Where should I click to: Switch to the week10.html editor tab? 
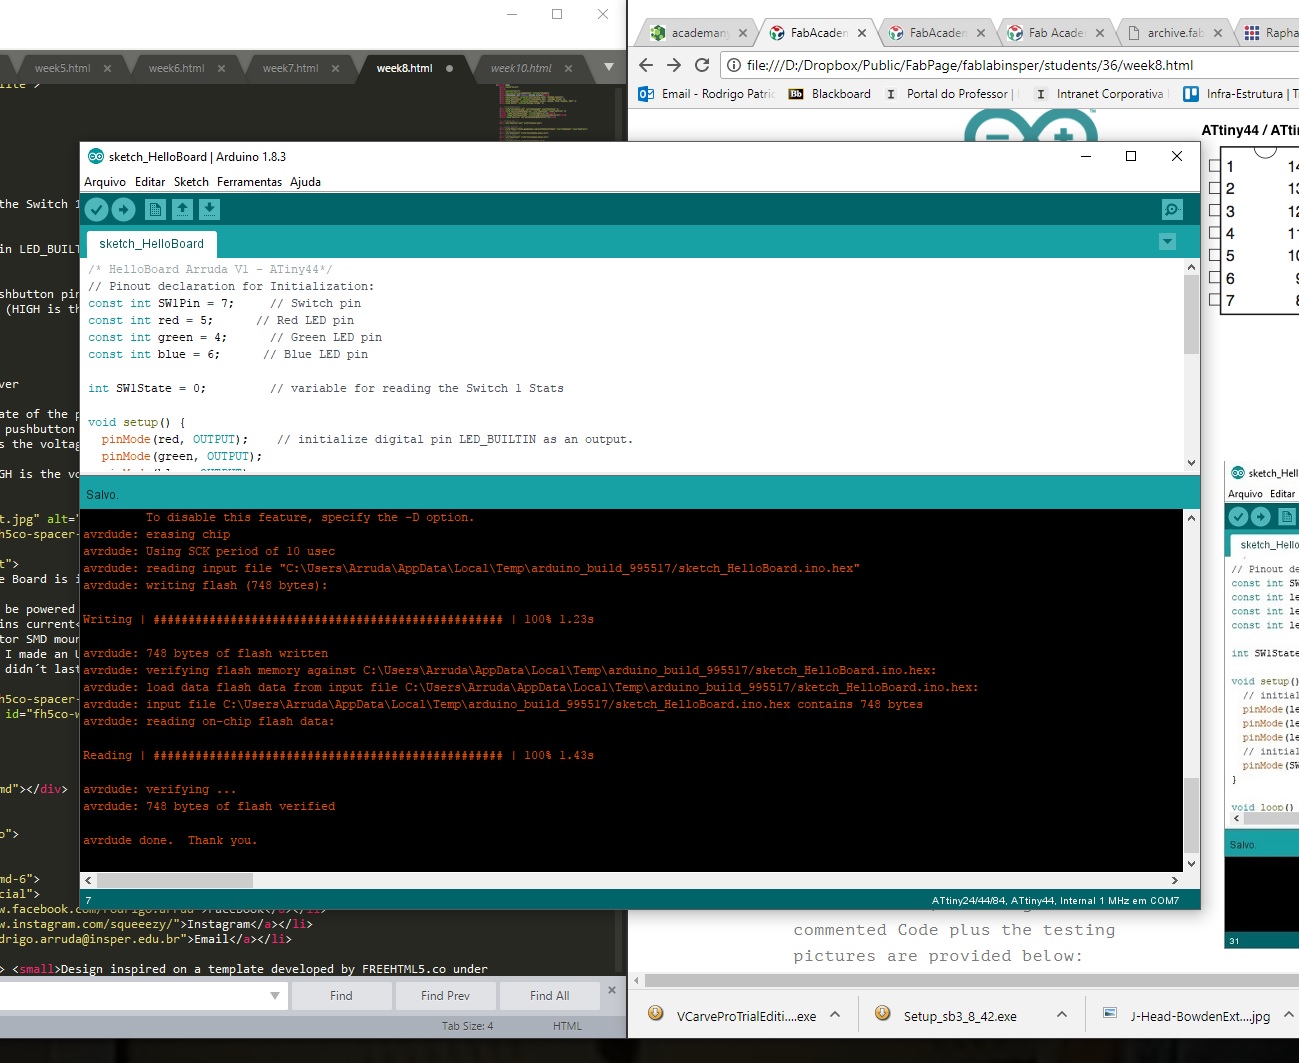(x=521, y=69)
